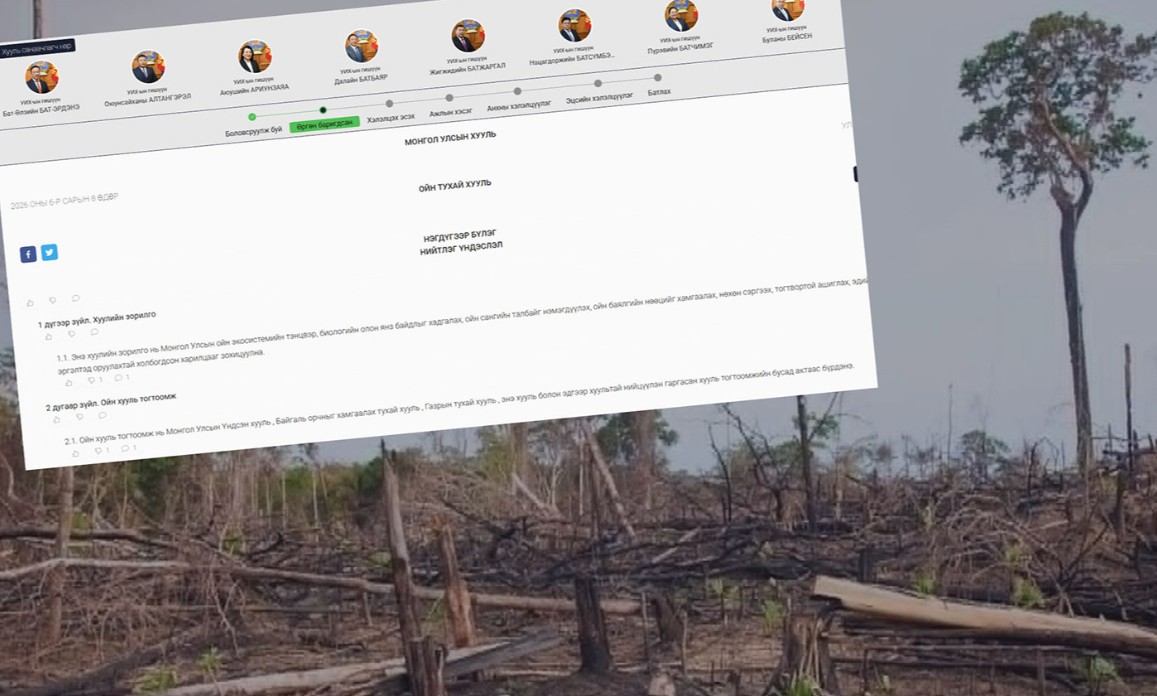The image size is (1157, 696).
Task: Like clause 1.1 of the law
Action: 69,383
